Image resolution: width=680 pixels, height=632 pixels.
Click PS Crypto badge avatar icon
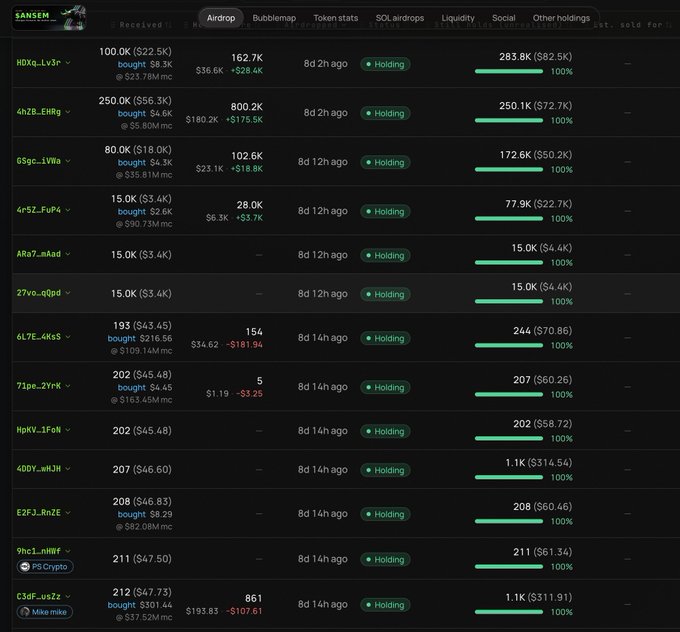click(x=25, y=567)
